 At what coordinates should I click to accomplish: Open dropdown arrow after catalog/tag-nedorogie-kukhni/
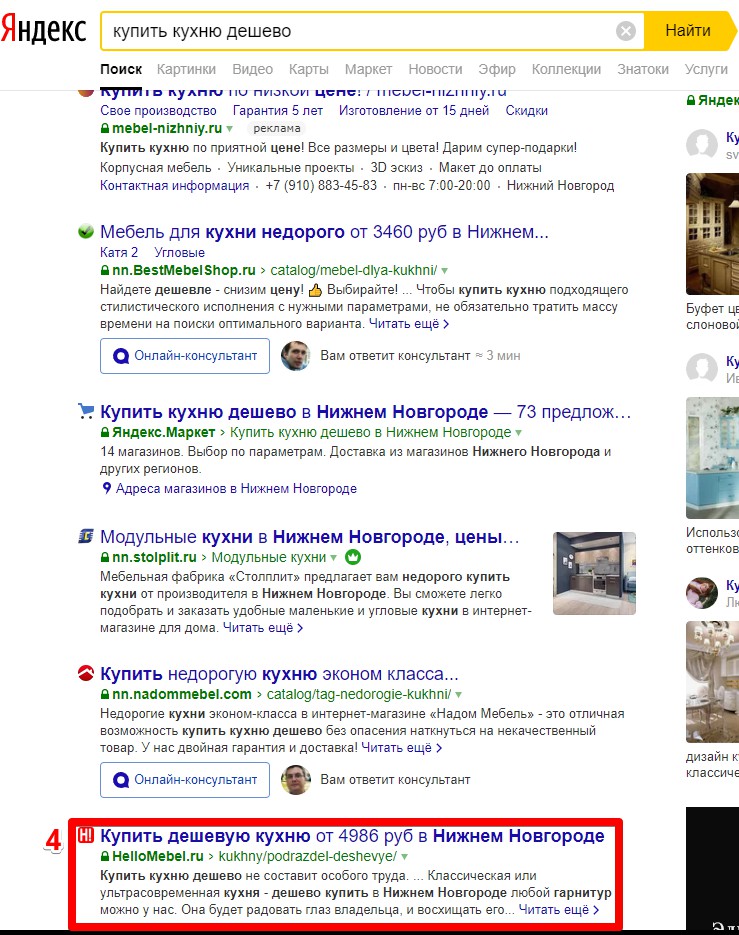[x=459, y=695]
